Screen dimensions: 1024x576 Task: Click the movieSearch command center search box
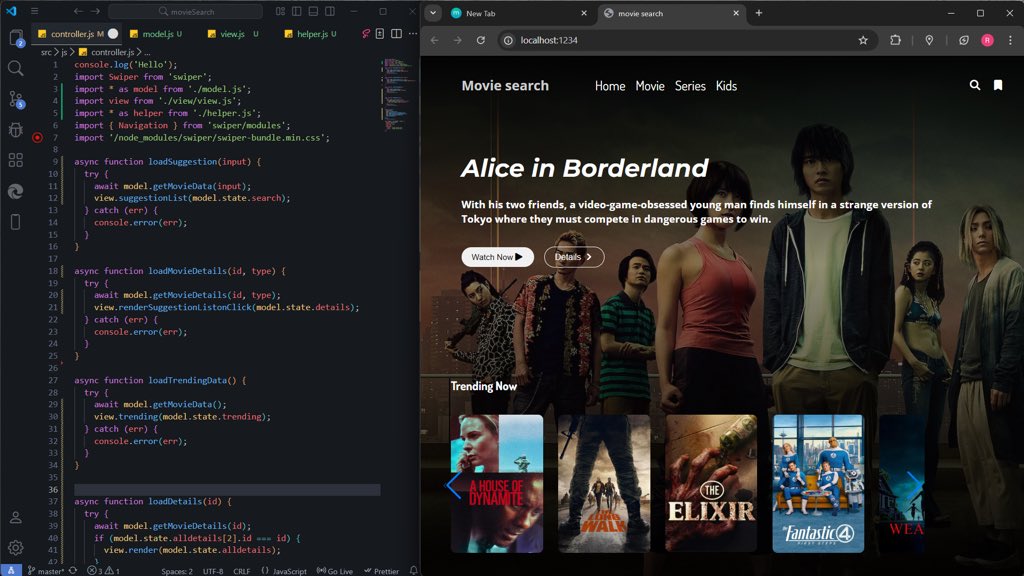(x=185, y=11)
